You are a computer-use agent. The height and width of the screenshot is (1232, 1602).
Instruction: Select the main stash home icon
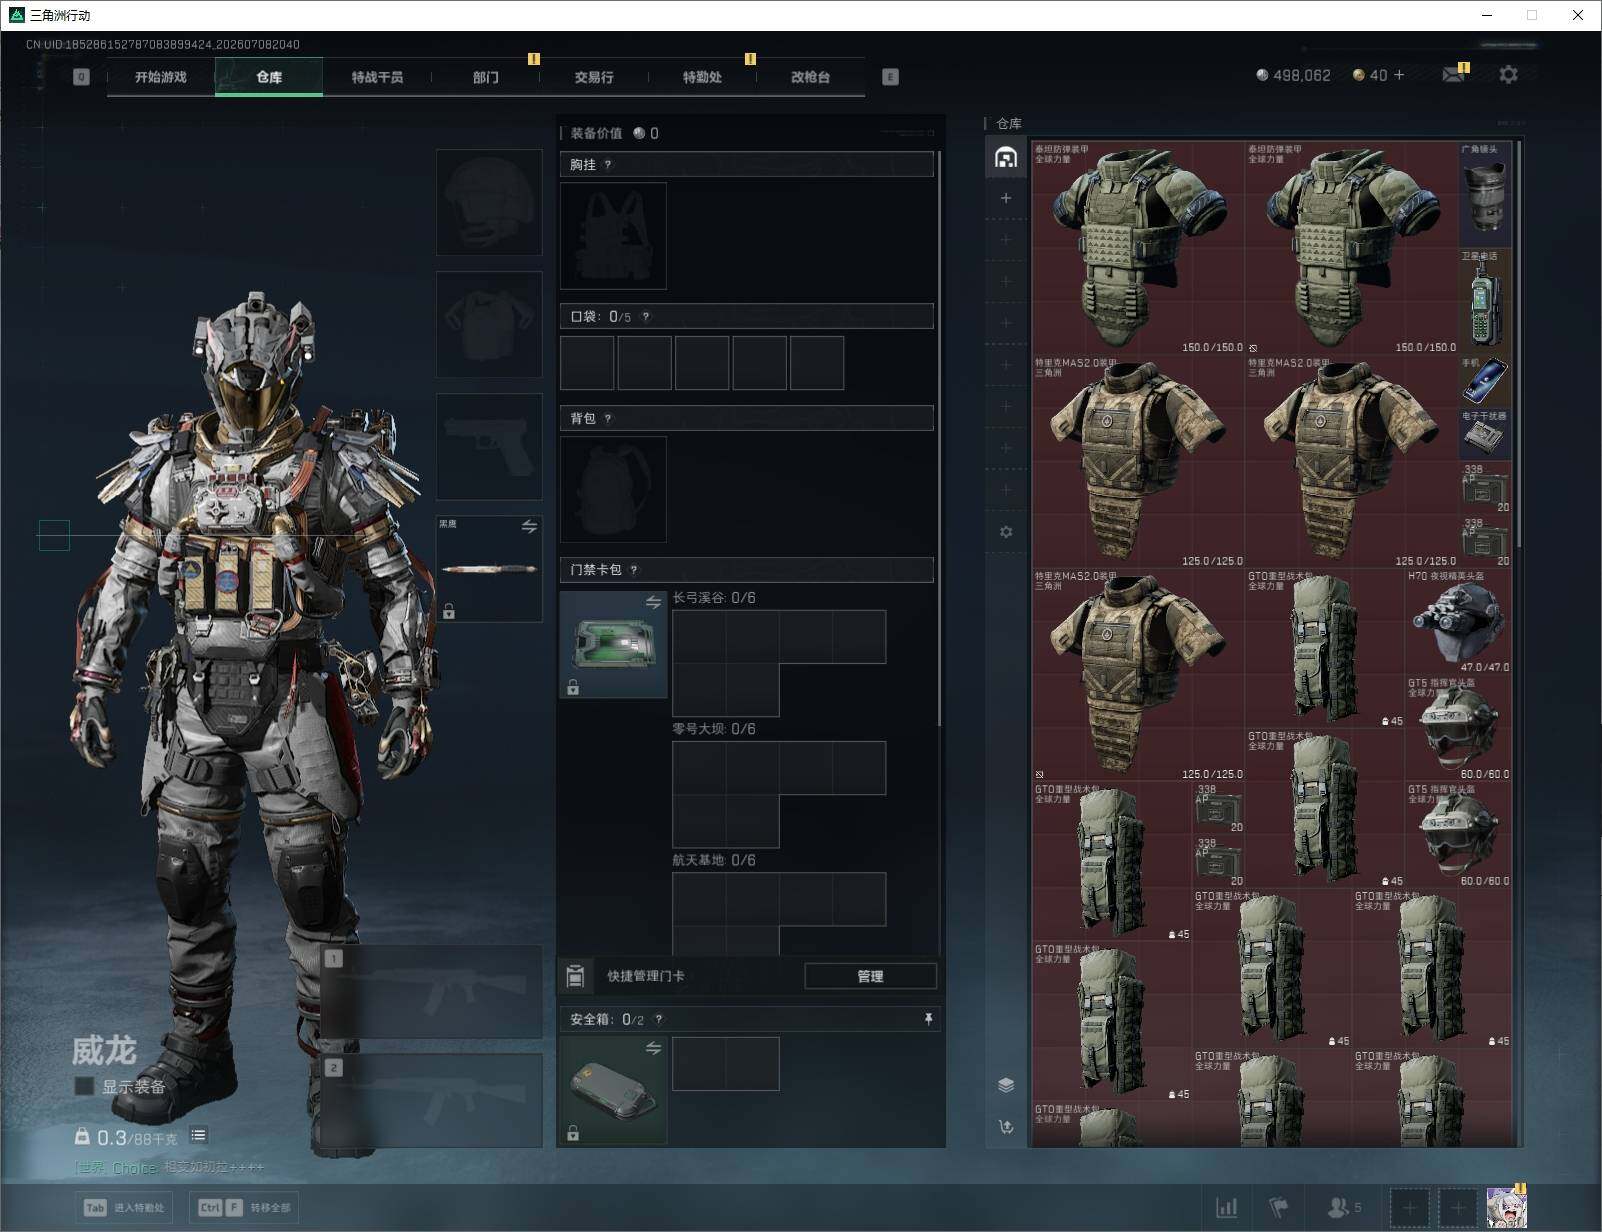click(1006, 157)
